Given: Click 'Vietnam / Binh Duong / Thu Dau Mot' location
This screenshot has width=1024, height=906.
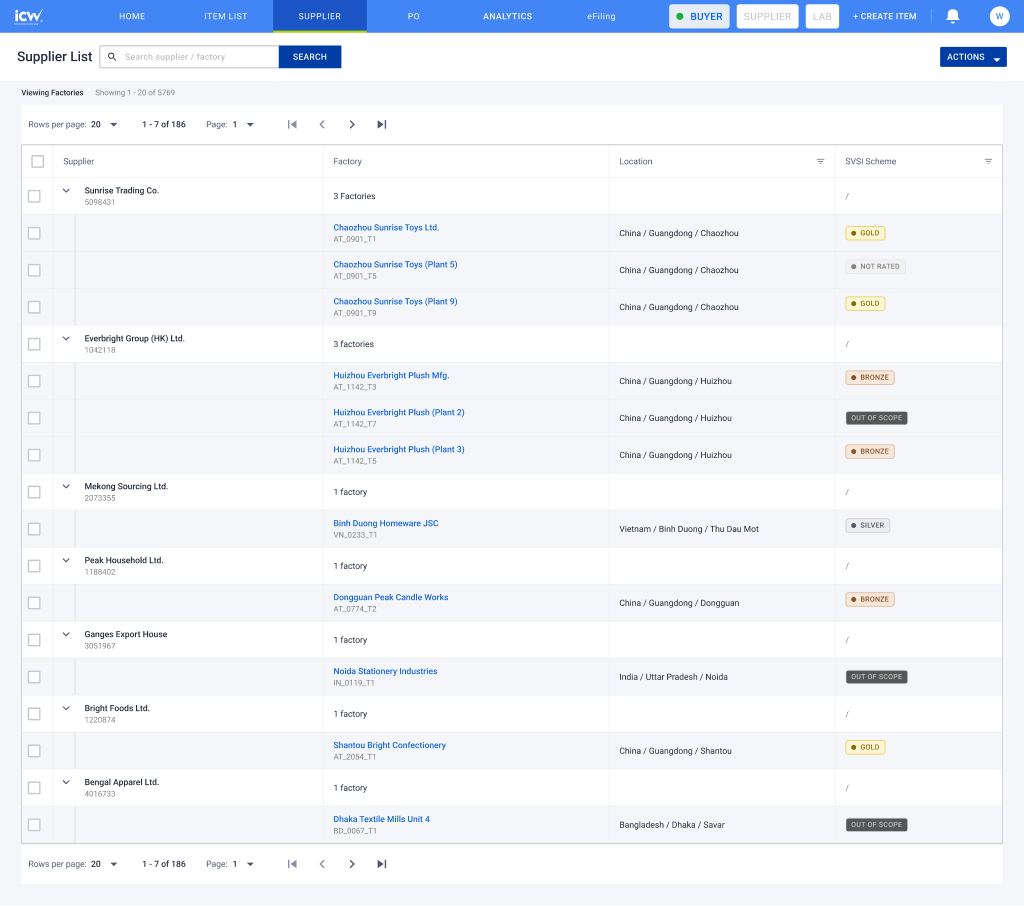Looking at the screenshot, I should [688, 529].
